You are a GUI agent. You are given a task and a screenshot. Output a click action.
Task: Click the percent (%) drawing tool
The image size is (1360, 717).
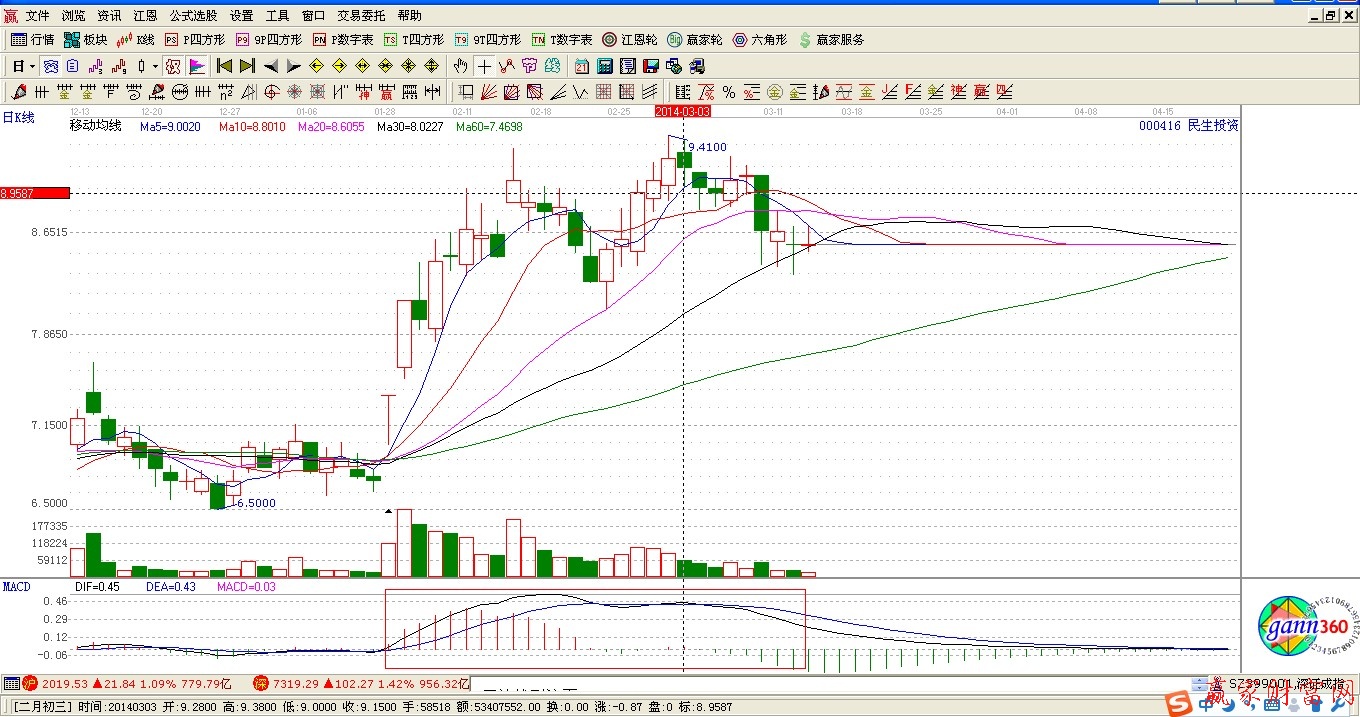point(729,92)
